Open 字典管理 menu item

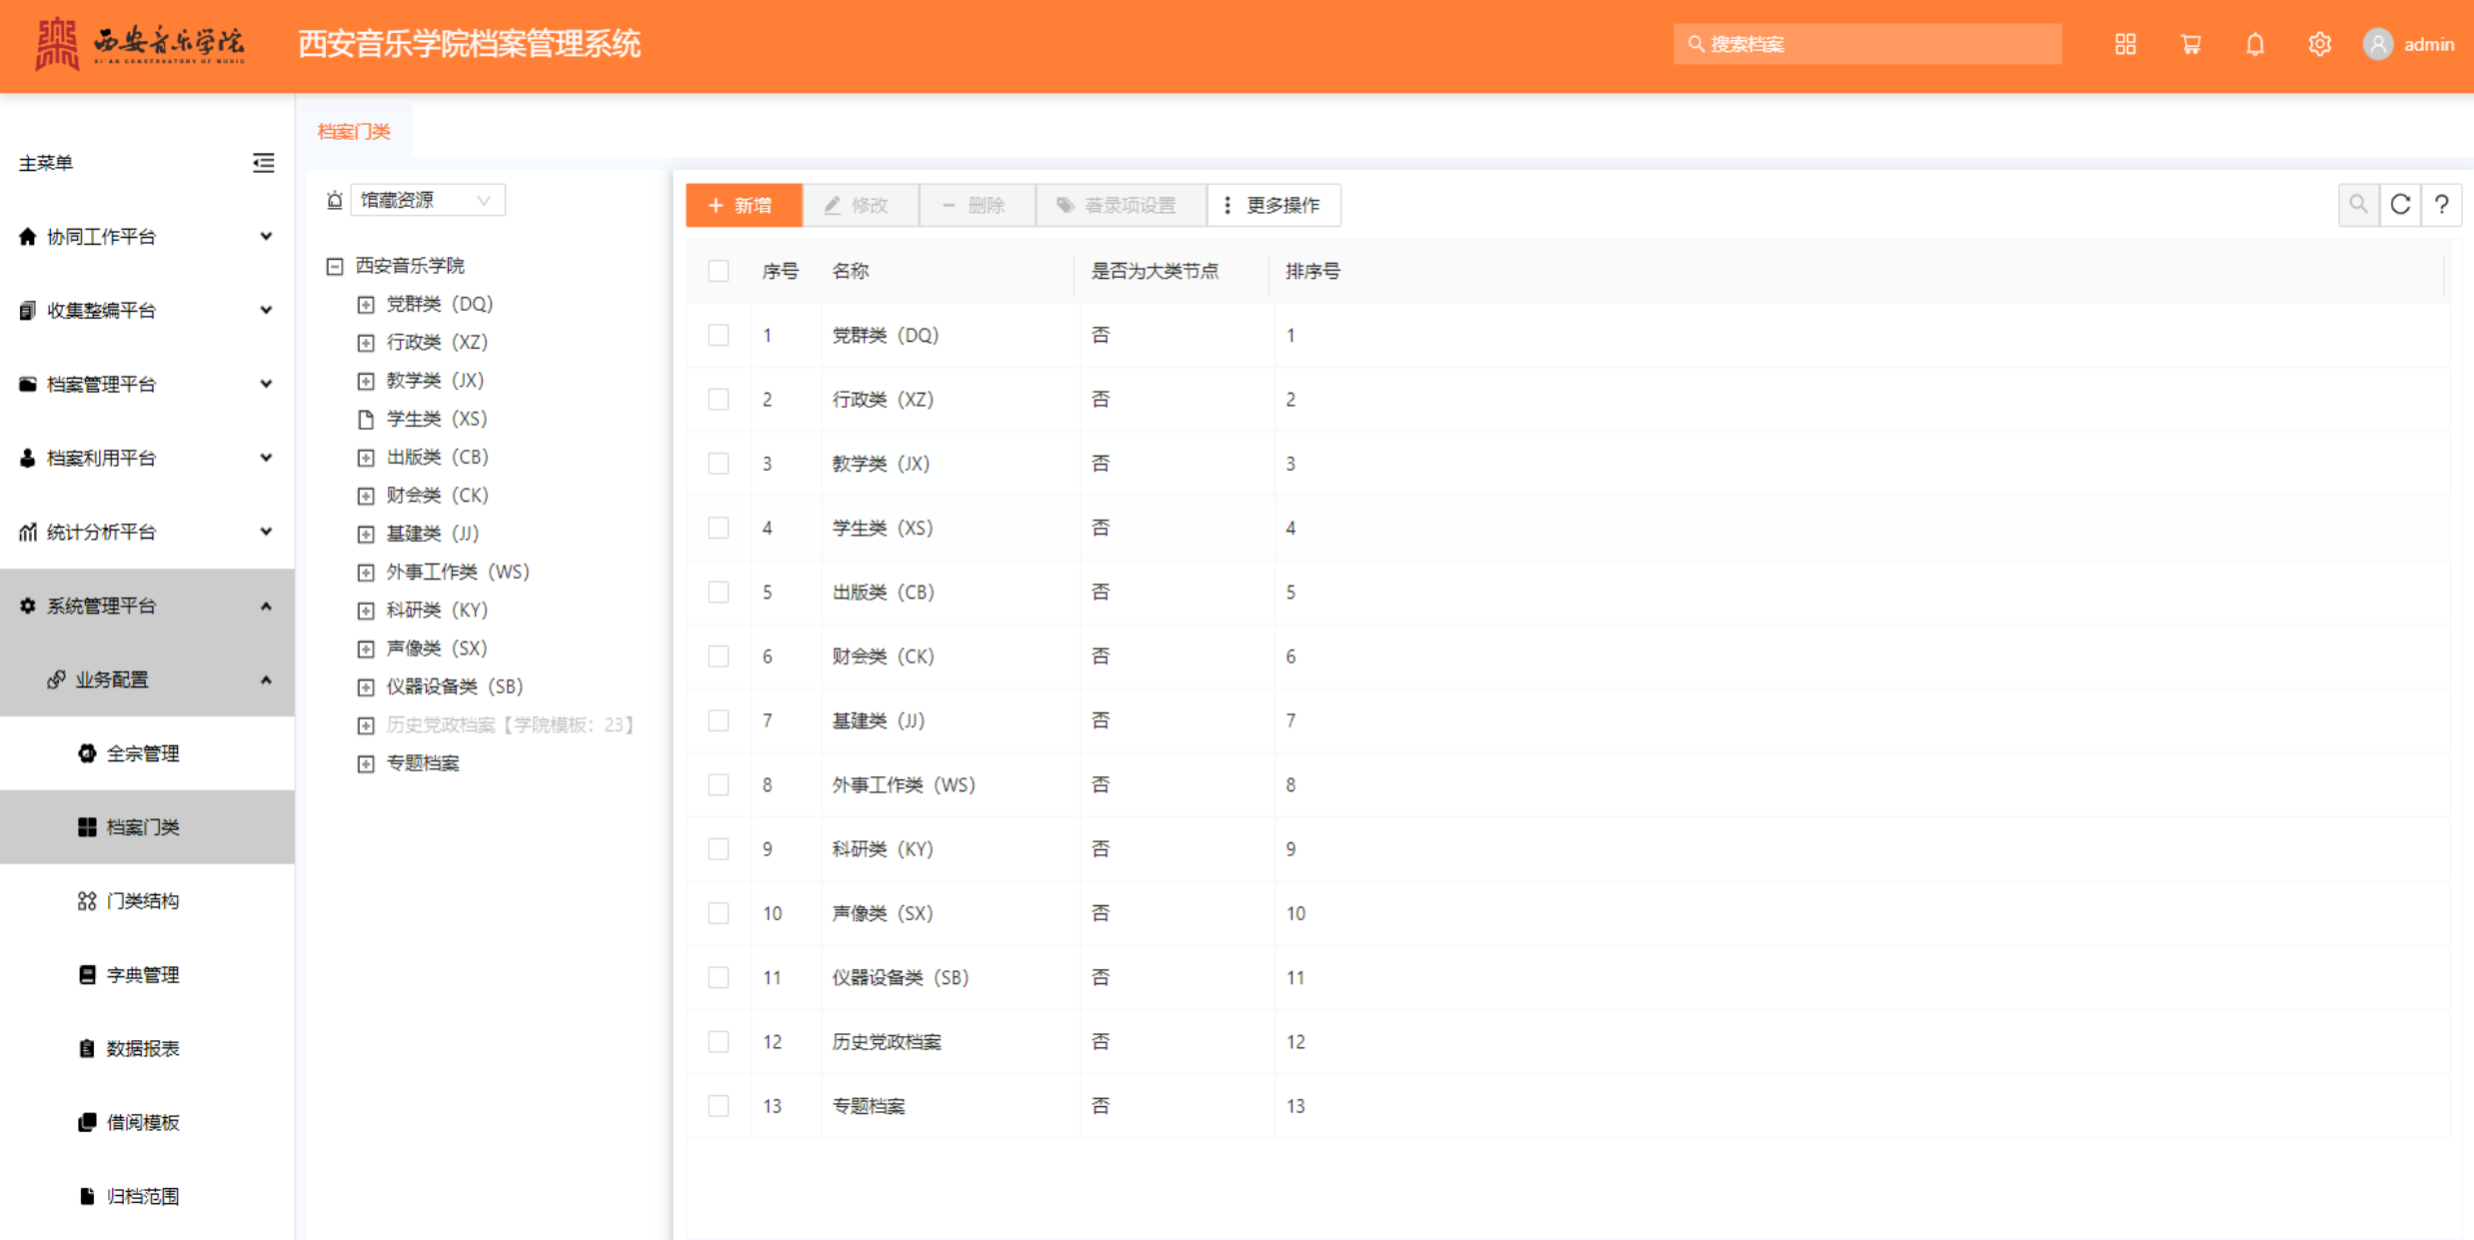click(x=142, y=975)
